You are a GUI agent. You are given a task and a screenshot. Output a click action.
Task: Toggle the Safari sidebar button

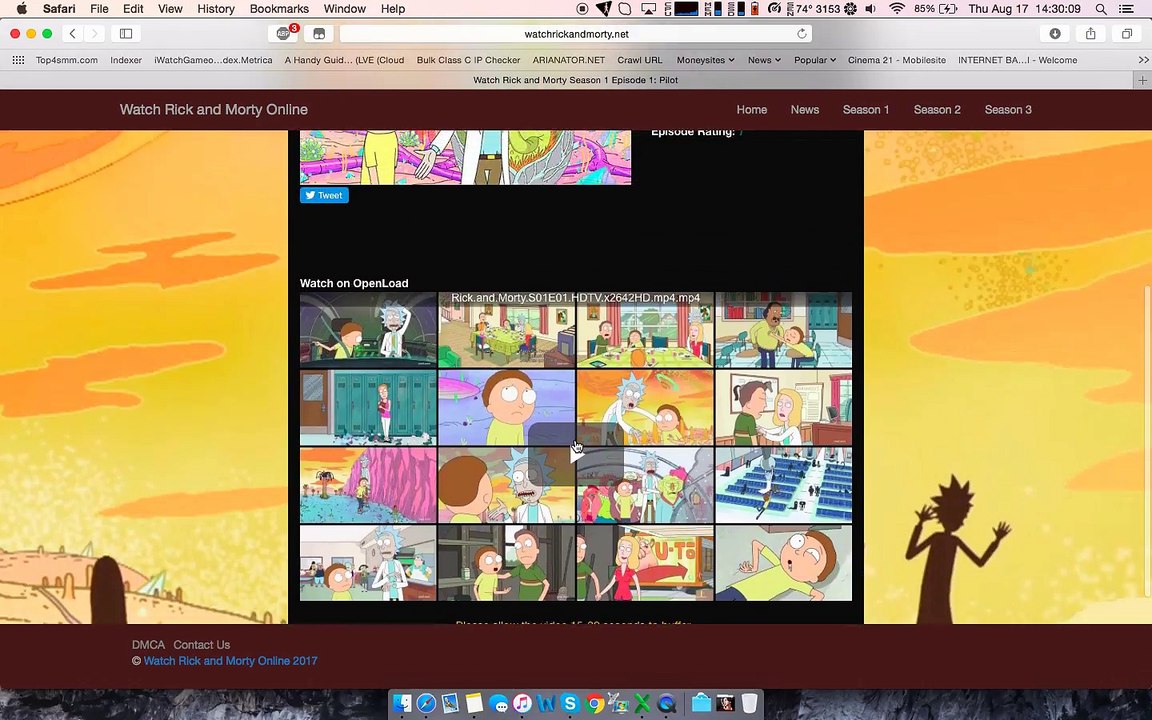click(126, 33)
